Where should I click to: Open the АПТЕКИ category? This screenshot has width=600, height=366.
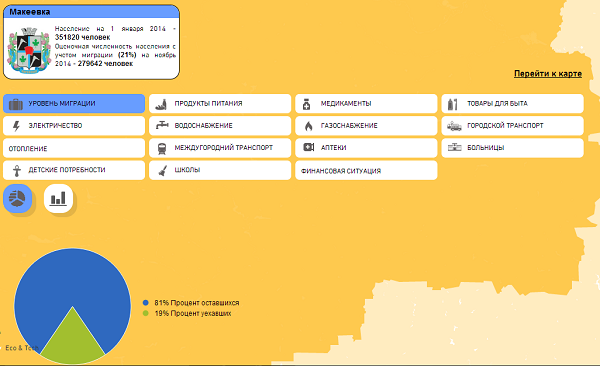click(x=366, y=148)
